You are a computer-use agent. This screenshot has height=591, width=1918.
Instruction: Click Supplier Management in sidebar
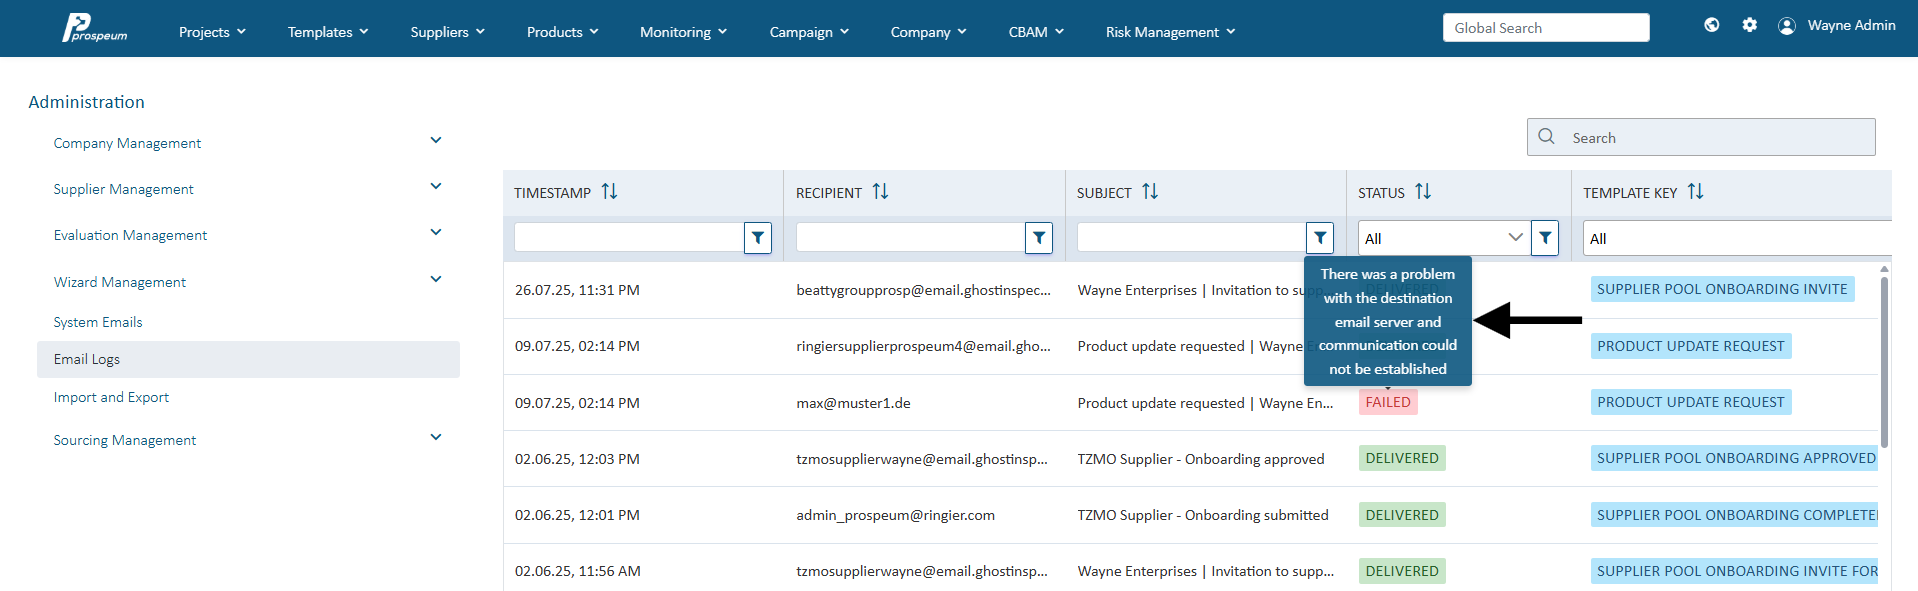[123, 189]
